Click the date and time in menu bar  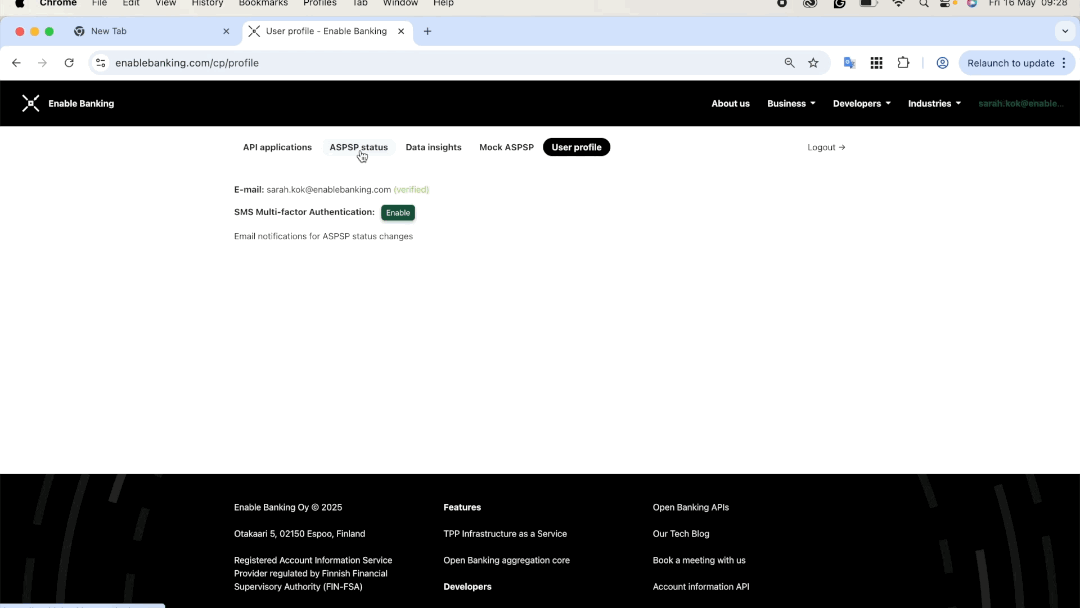click(1028, 3)
